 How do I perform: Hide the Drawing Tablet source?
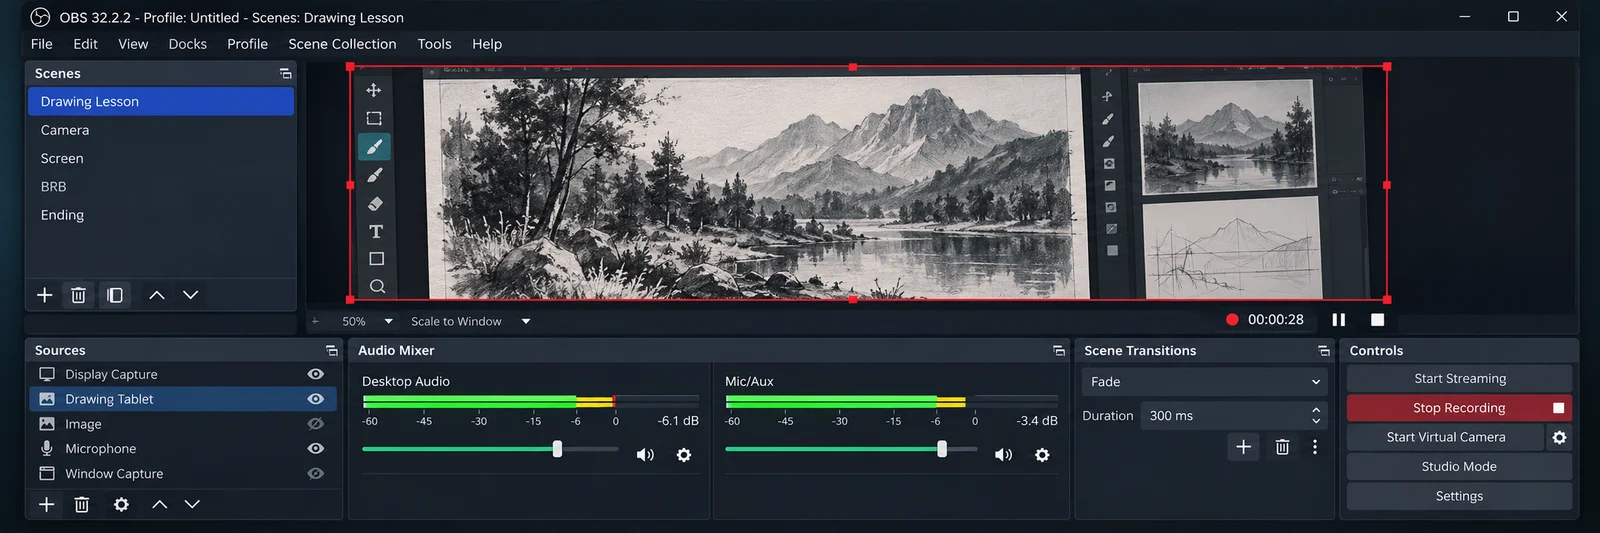tap(316, 399)
